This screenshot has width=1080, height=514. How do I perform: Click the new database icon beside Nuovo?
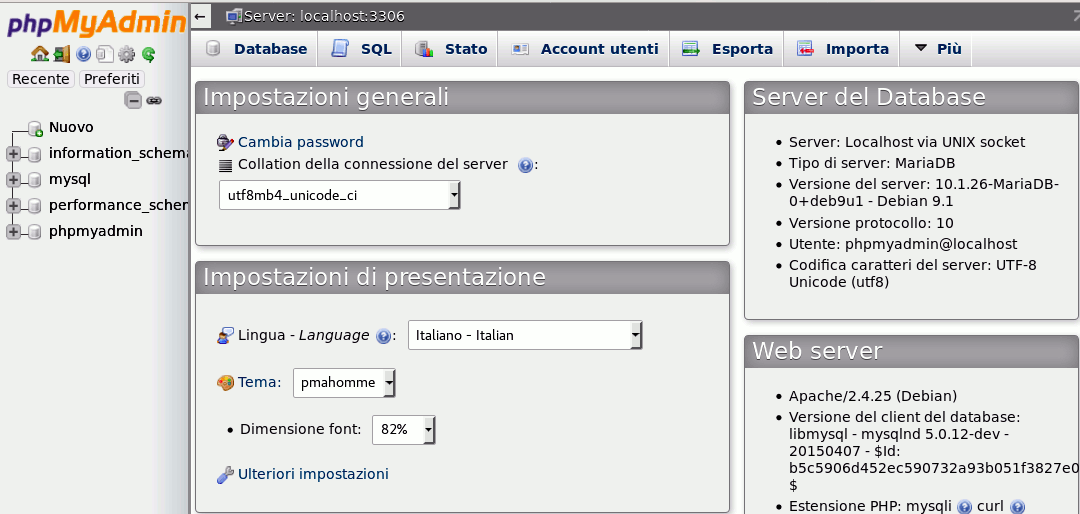(36, 128)
